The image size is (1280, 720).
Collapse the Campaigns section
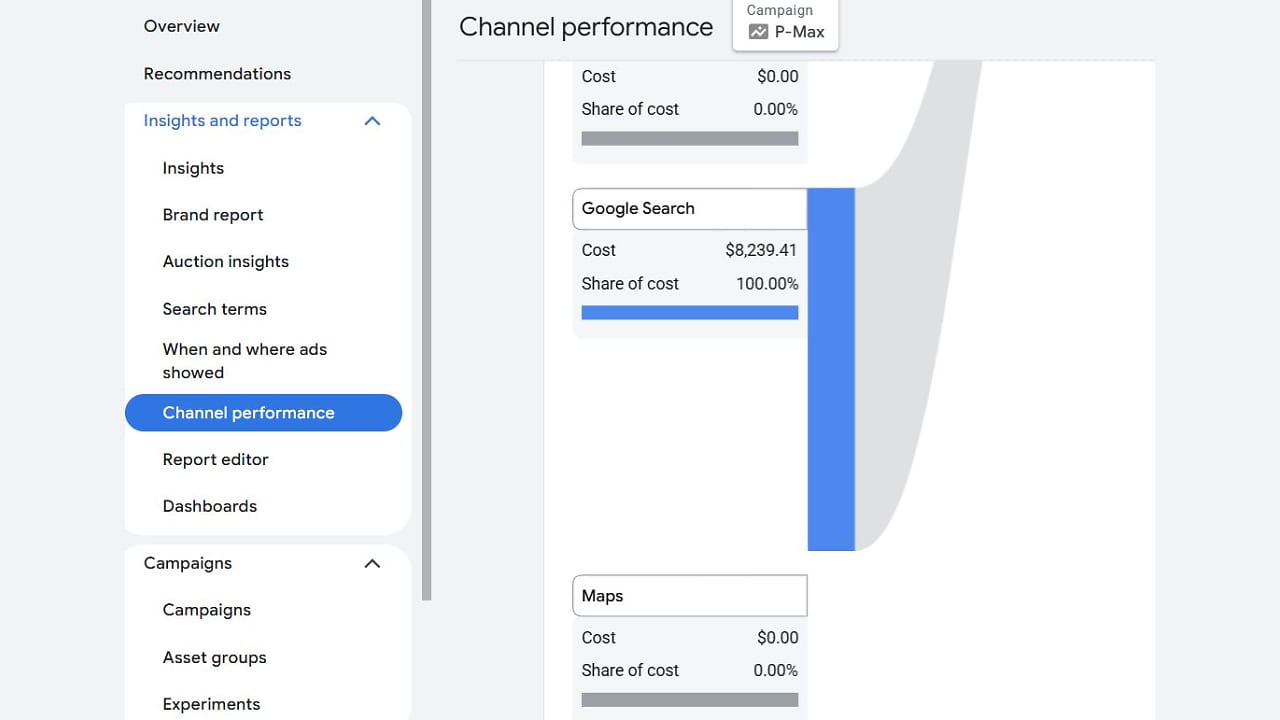click(372, 563)
